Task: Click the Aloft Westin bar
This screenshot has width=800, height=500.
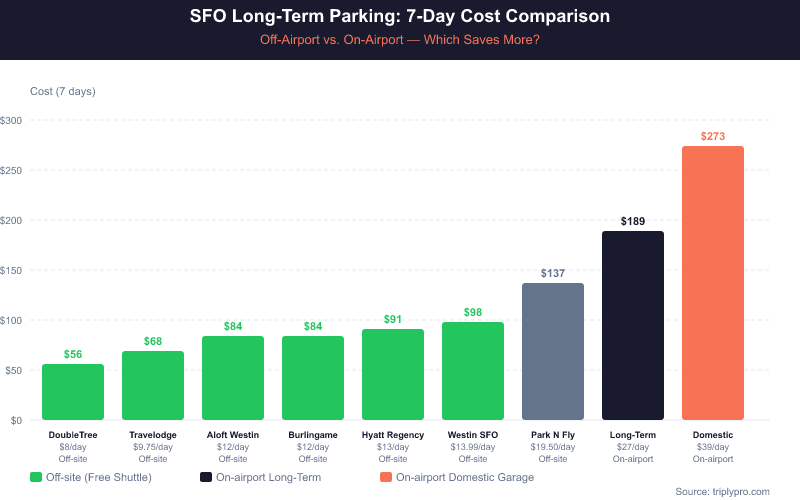Action: pos(233,378)
